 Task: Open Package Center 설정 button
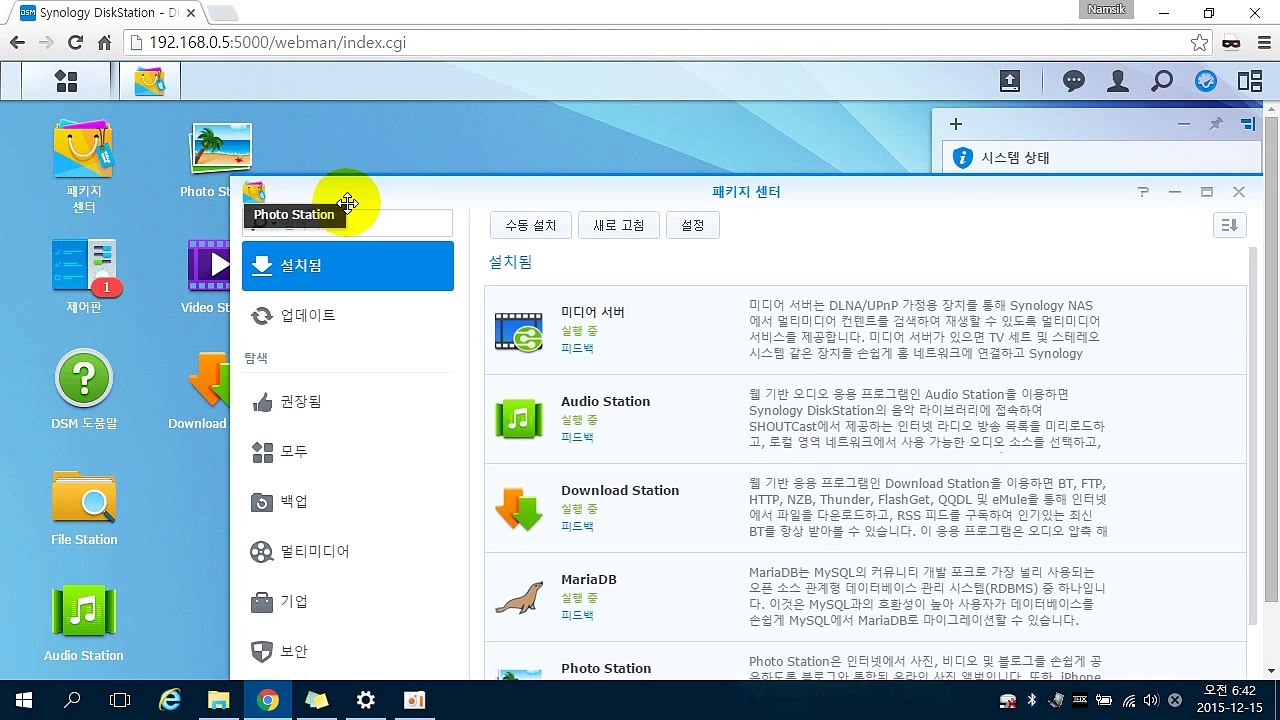(x=693, y=225)
